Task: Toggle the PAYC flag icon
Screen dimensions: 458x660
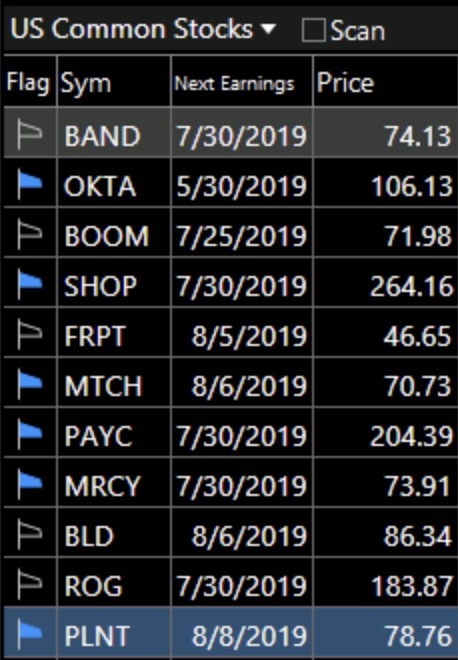Action: click(29, 433)
